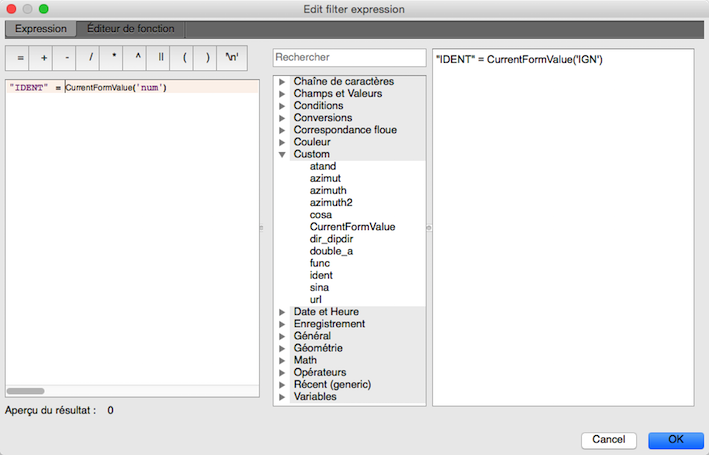709x455 pixels.
Task: Insert the newline character button
Action: (x=232, y=57)
